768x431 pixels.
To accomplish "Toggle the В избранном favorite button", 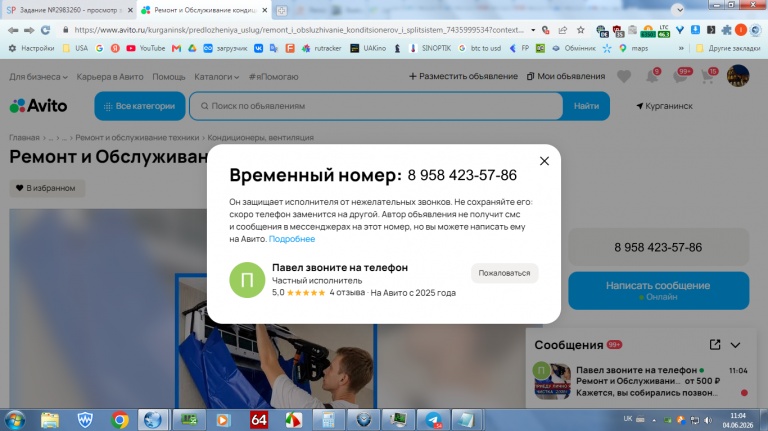I will pos(47,188).
